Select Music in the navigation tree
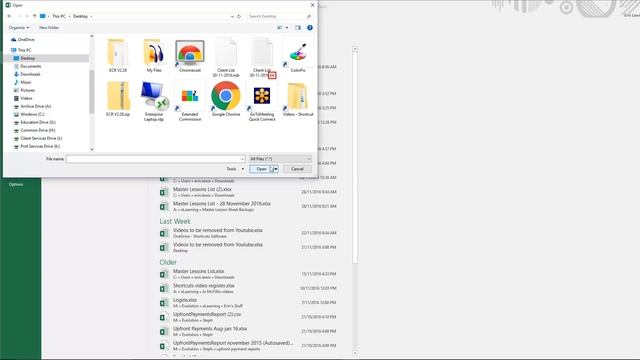This screenshot has height=360, width=640. pyautogui.click(x=26, y=82)
